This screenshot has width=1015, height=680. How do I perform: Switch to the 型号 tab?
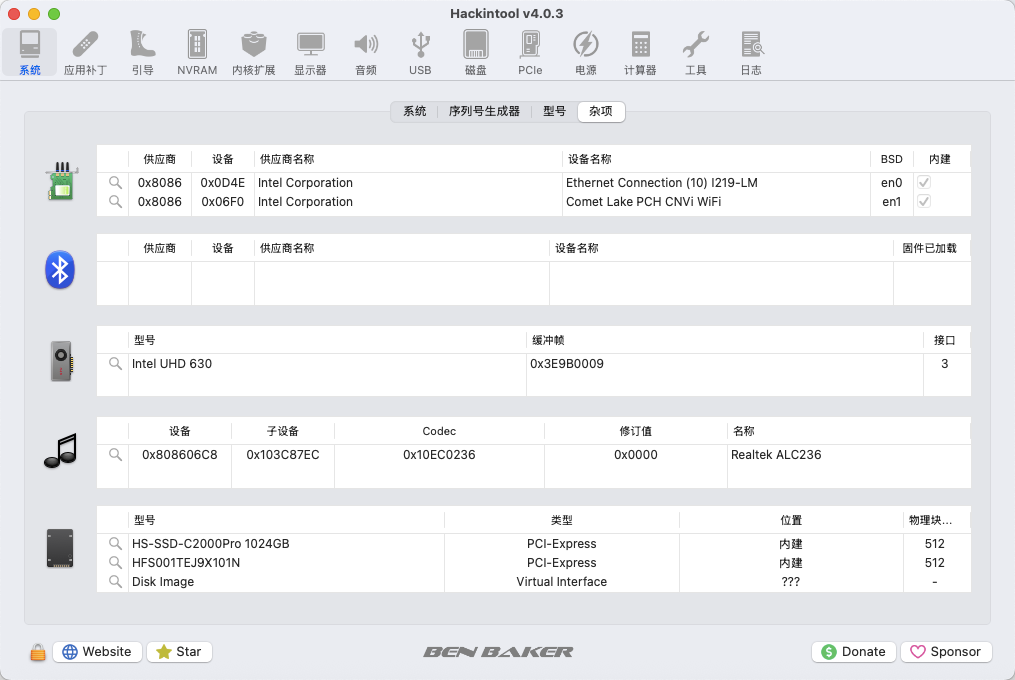point(554,111)
